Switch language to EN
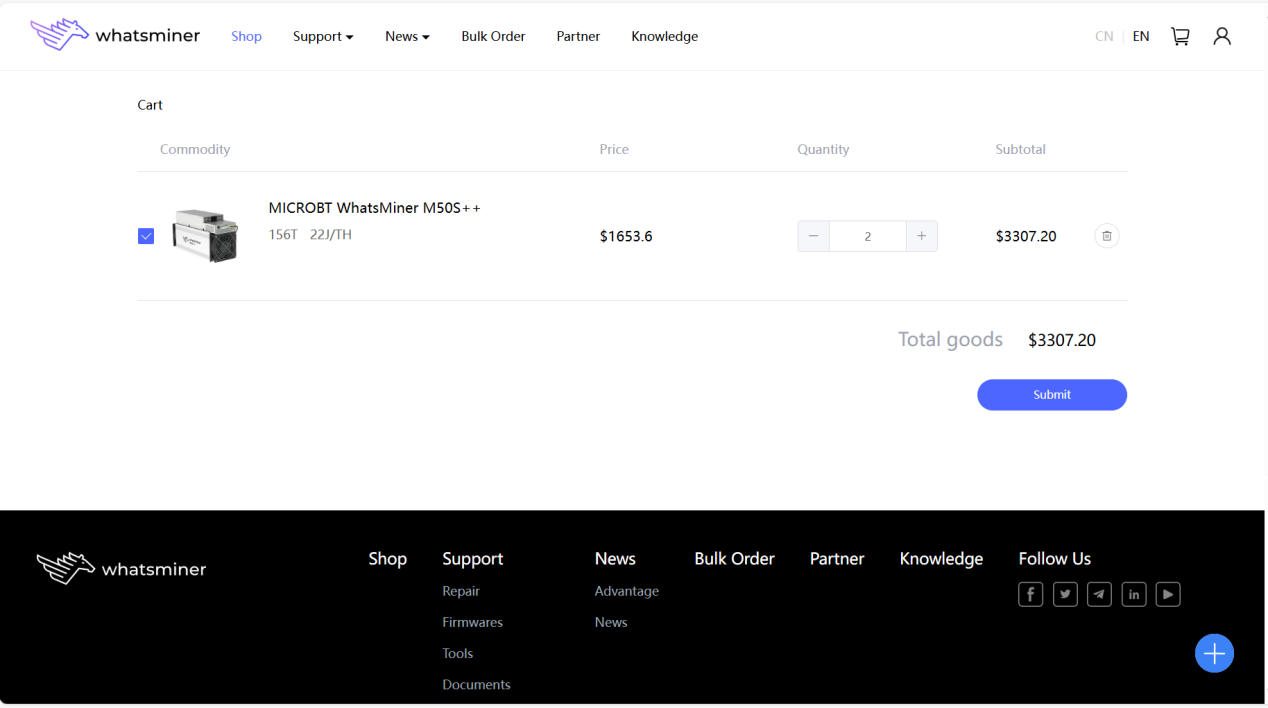Viewport: 1268px width, 708px height. pos(1141,36)
